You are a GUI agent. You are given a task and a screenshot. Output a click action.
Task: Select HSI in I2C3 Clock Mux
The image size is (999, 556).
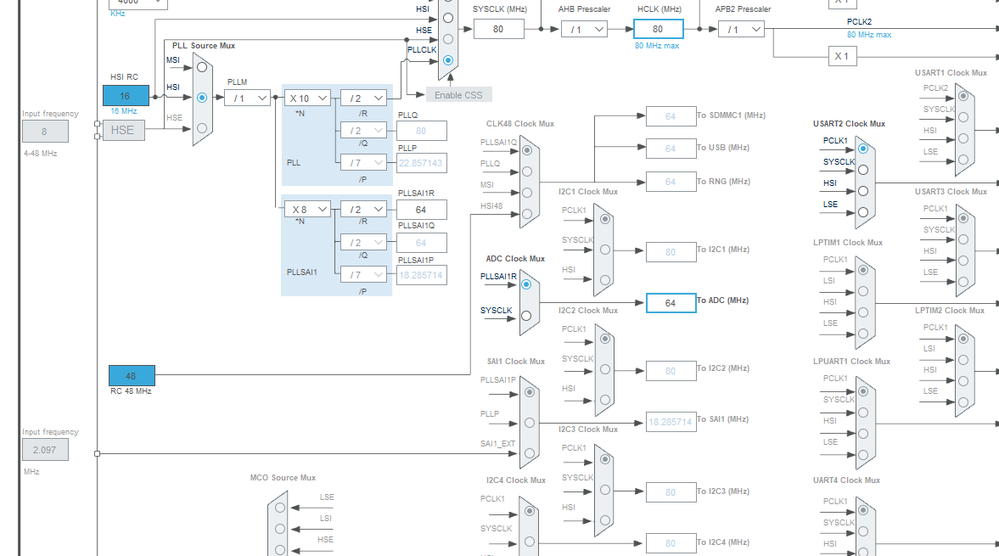[605, 520]
